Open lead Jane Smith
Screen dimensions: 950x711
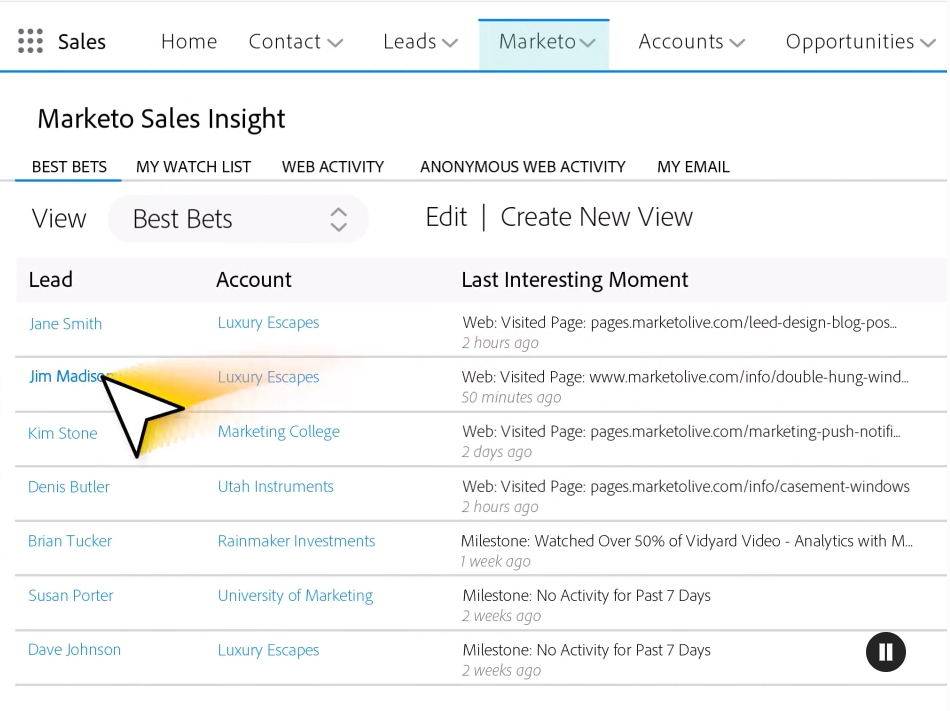click(x=65, y=323)
